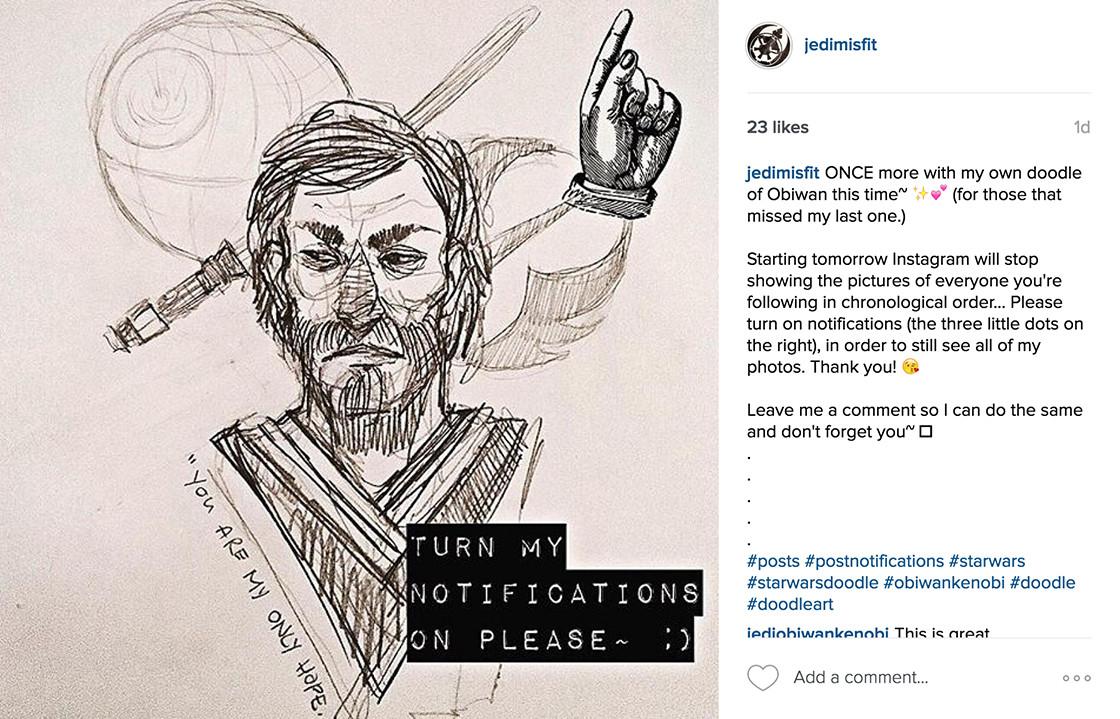Screen dimensions: 1120x719
Task: Click the heart like icon
Action: (762, 677)
